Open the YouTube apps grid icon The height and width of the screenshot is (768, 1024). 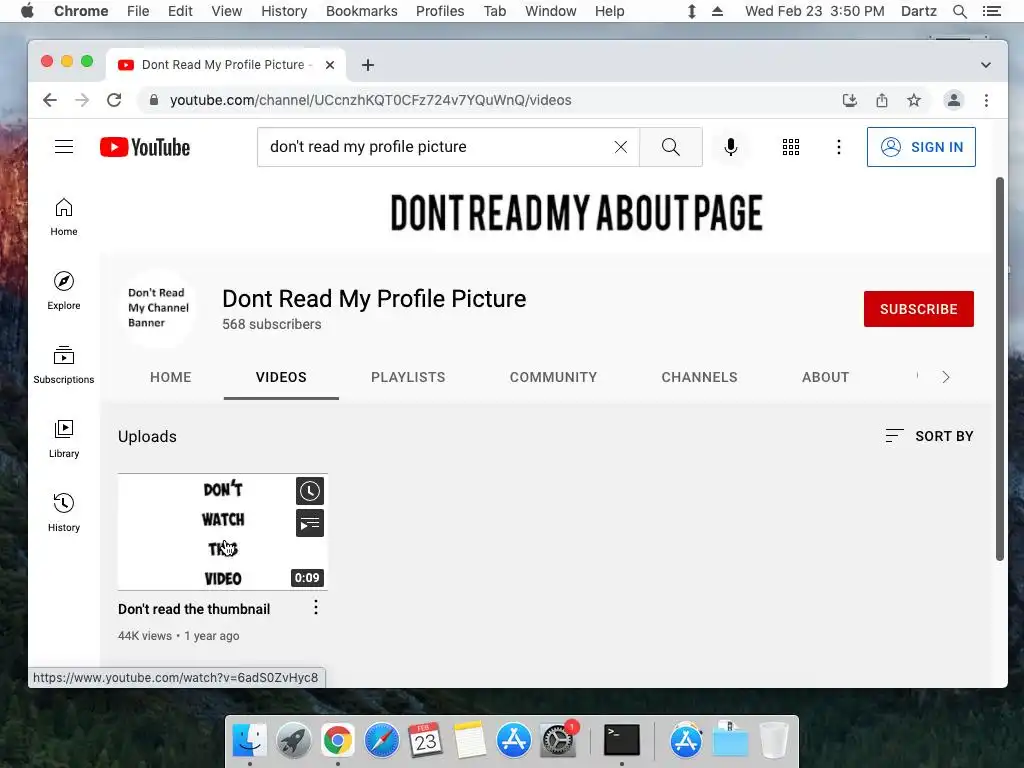pos(791,147)
